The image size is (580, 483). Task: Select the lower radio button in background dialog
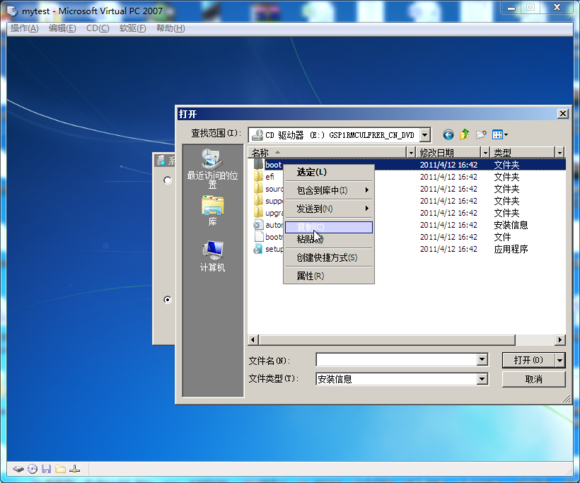pyautogui.click(x=167, y=300)
